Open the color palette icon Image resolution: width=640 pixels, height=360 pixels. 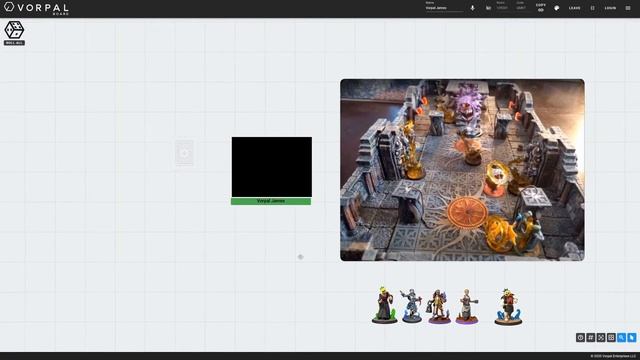point(557,8)
